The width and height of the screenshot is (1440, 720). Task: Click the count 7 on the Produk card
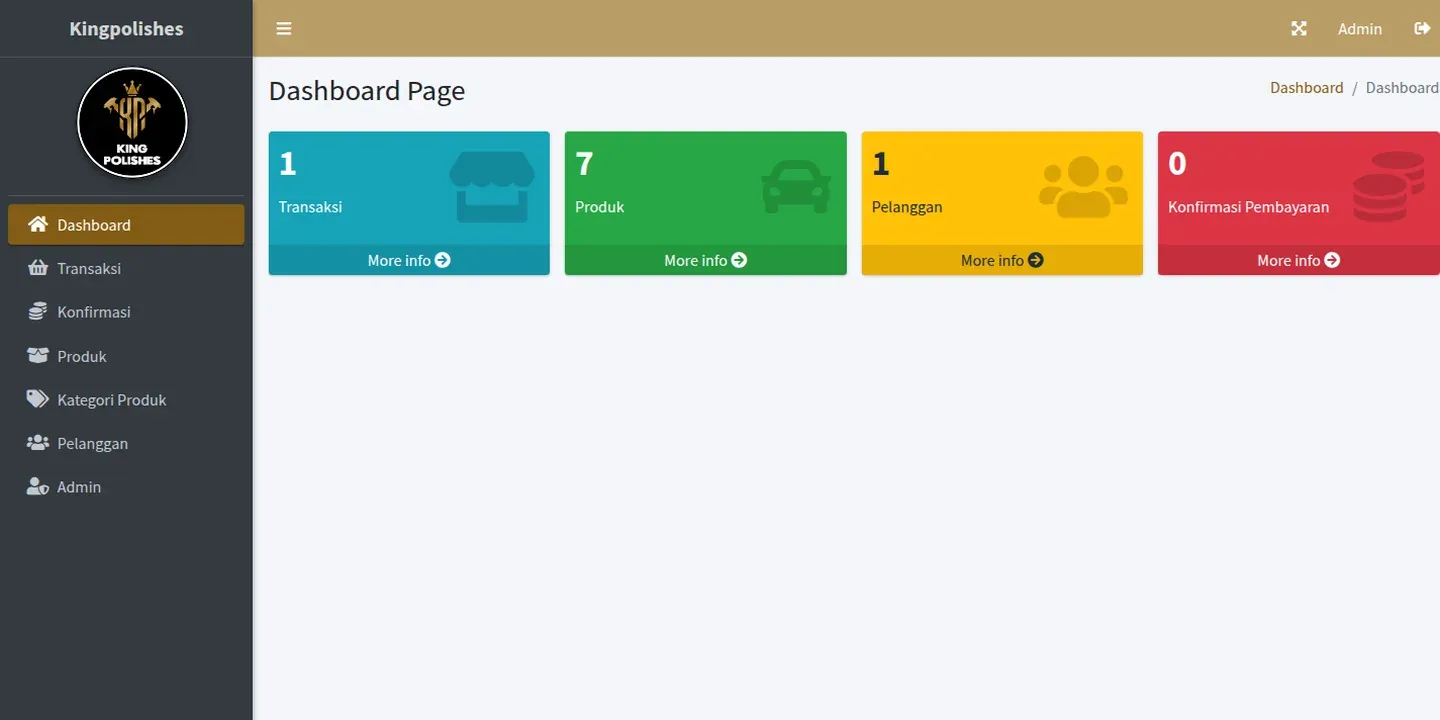click(585, 163)
